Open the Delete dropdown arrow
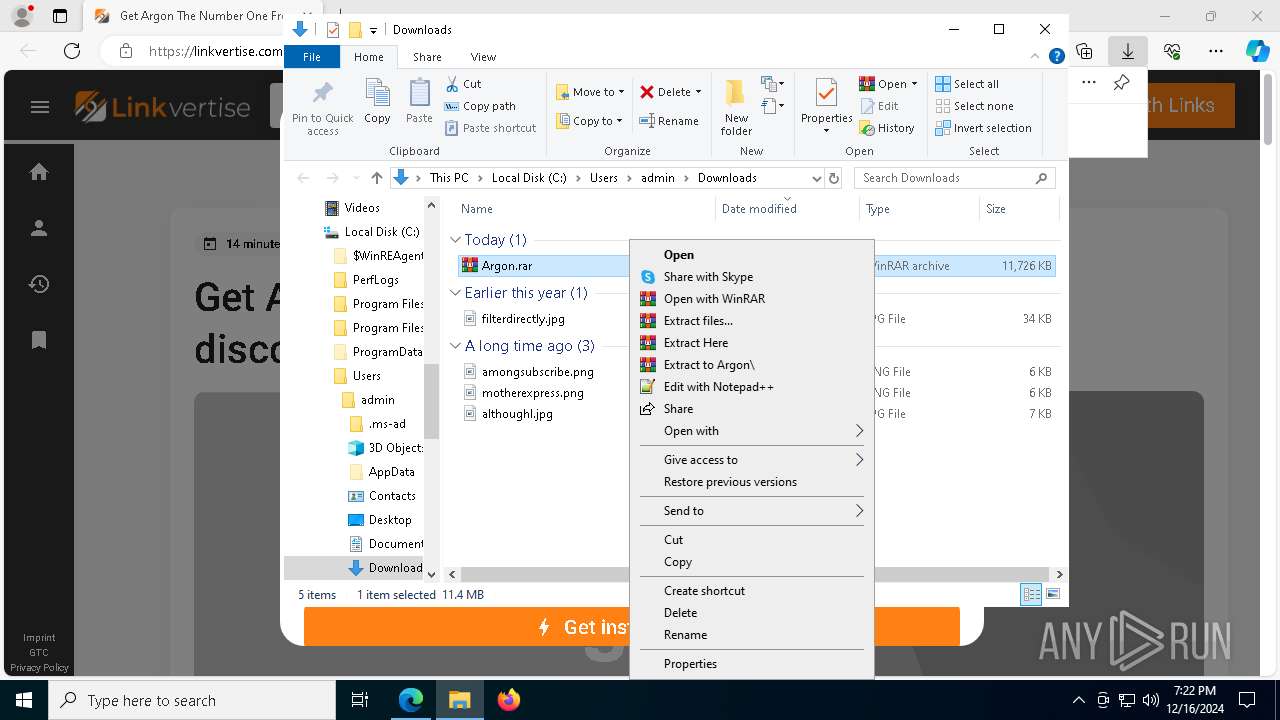The width and height of the screenshot is (1280, 720). (698, 92)
